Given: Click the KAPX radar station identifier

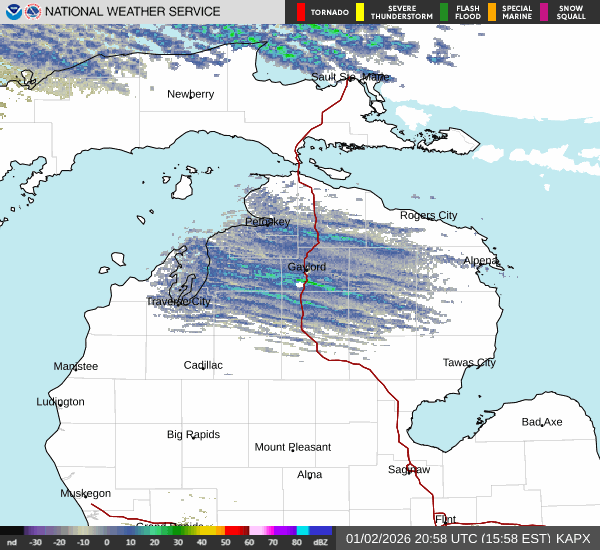Looking at the screenshot, I should click(x=573, y=538).
